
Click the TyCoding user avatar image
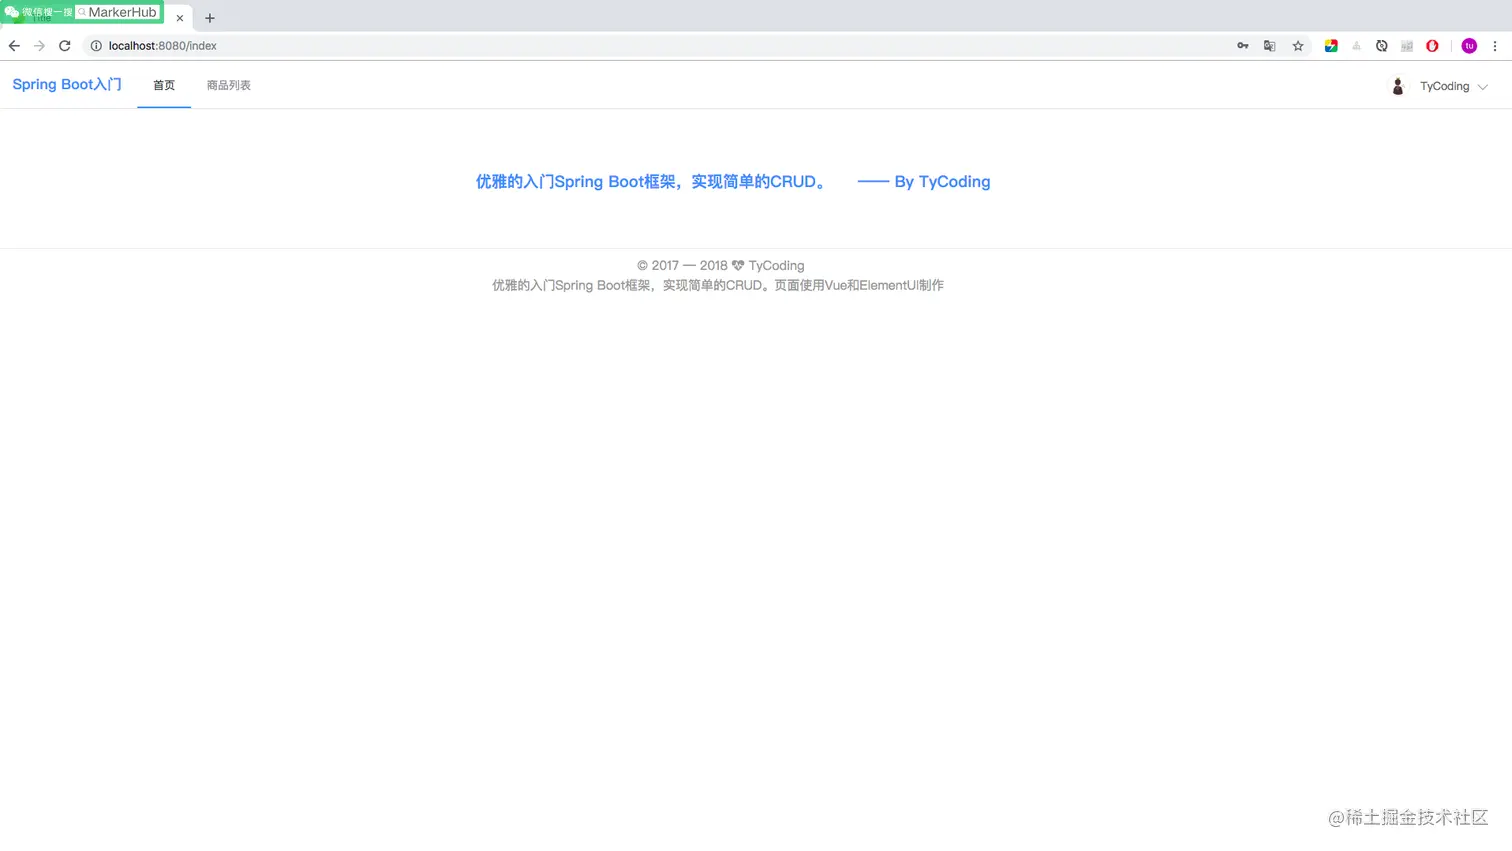[x=1398, y=86]
